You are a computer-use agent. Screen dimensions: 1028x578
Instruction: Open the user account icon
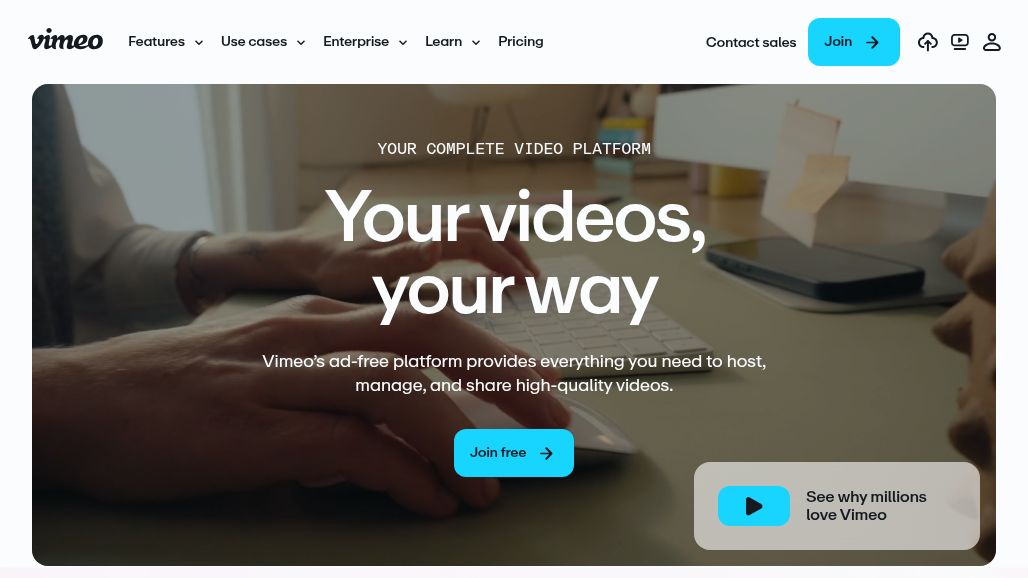click(x=991, y=42)
